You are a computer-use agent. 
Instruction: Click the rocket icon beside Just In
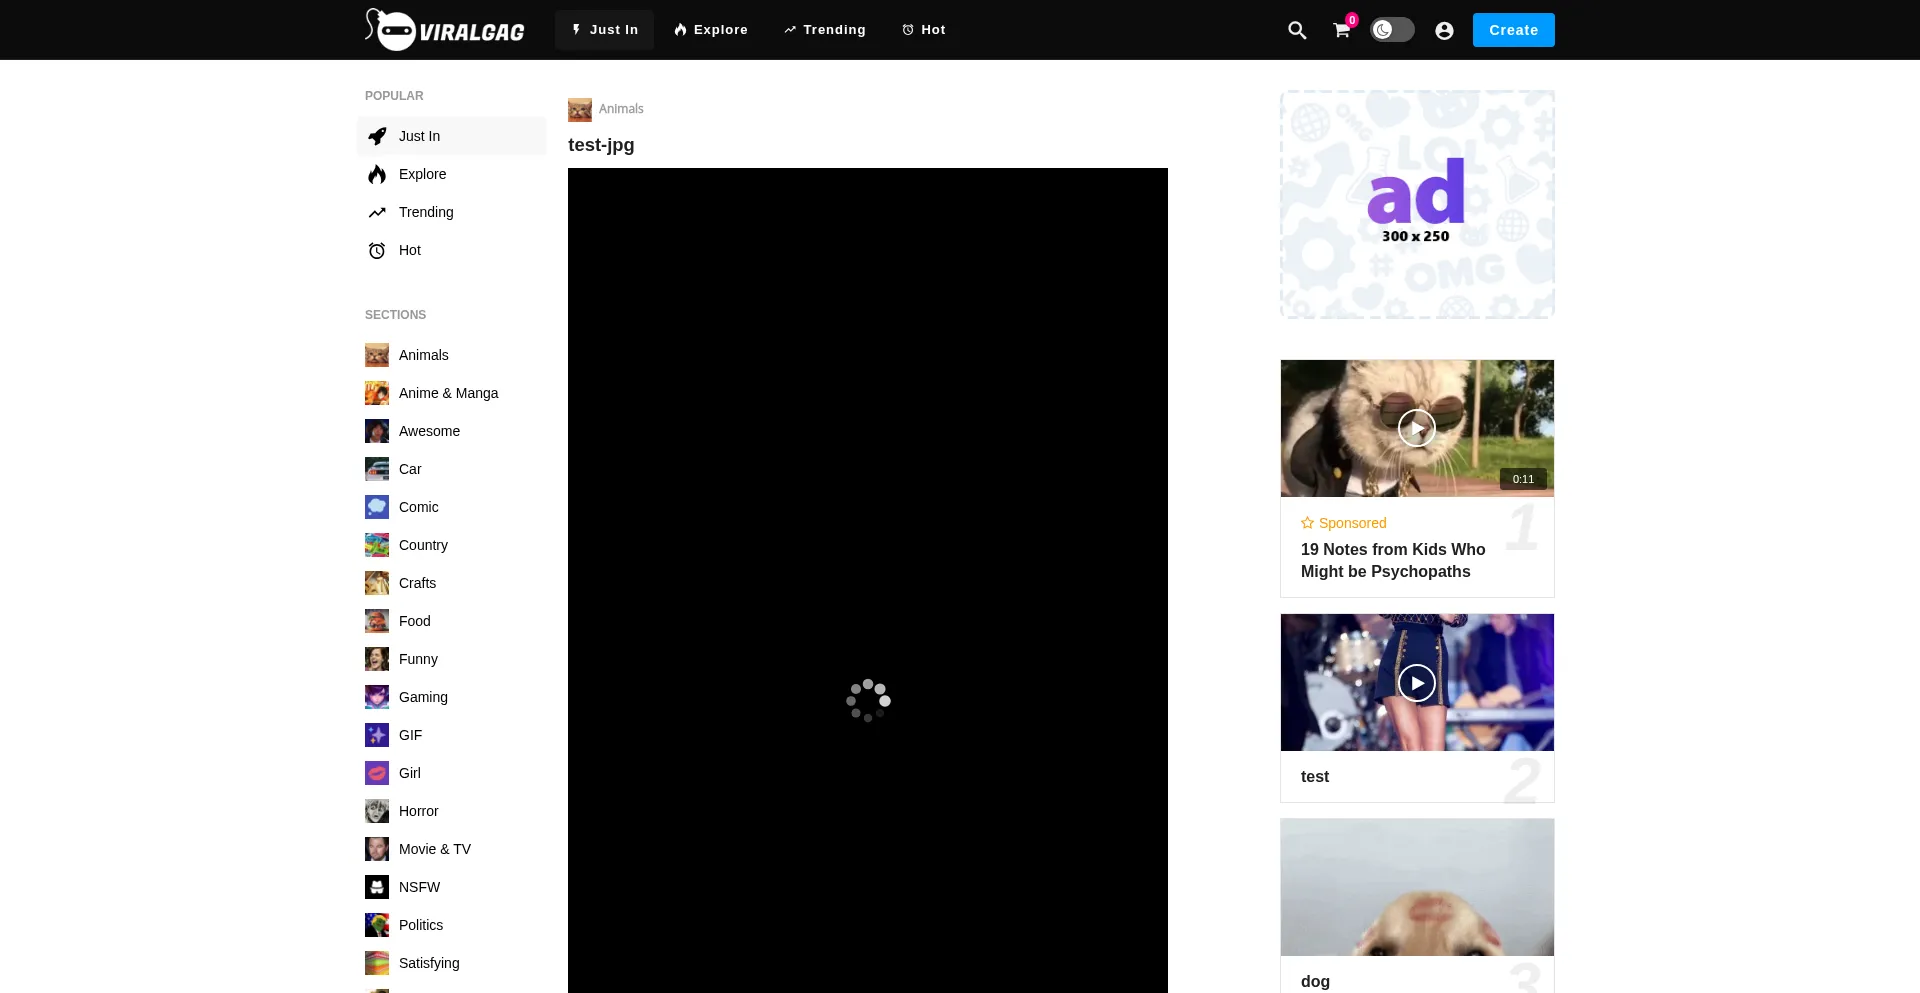pyautogui.click(x=376, y=136)
